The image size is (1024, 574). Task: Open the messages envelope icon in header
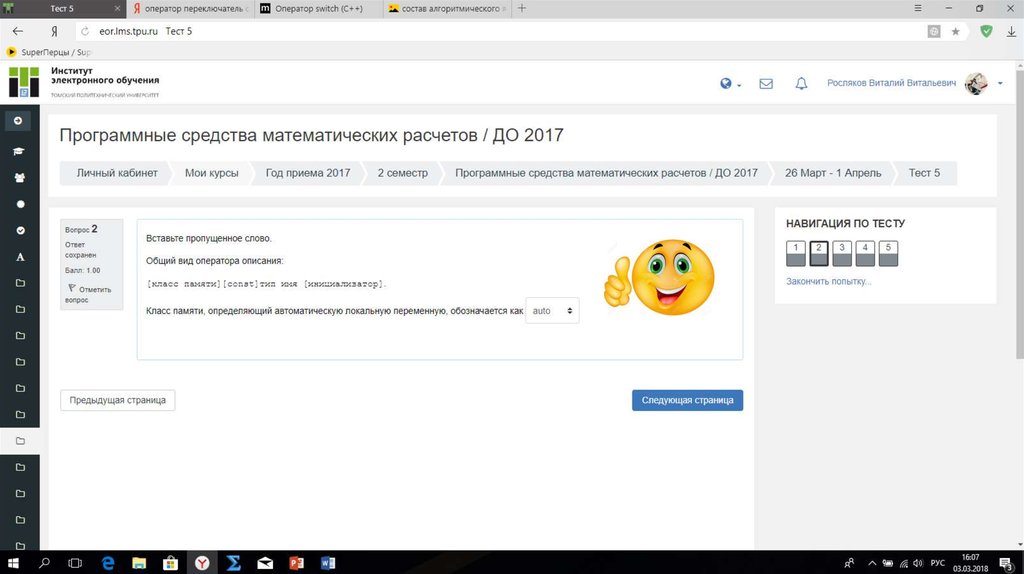tap(766, 84)
